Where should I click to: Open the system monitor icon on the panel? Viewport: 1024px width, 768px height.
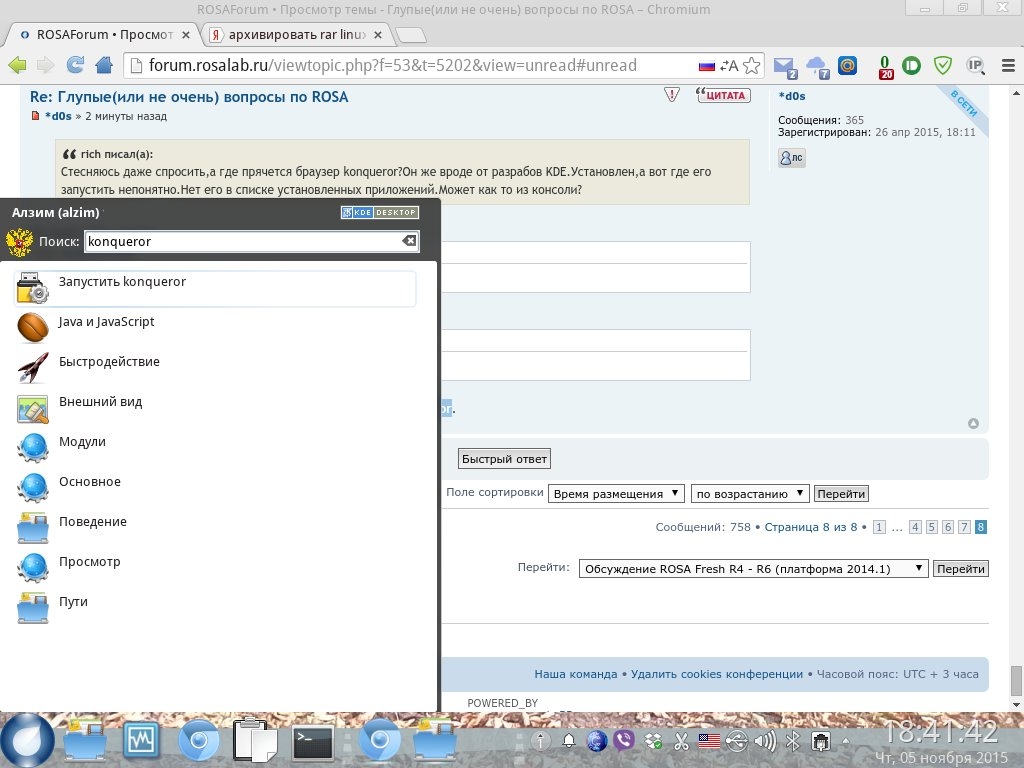[141, 741]
